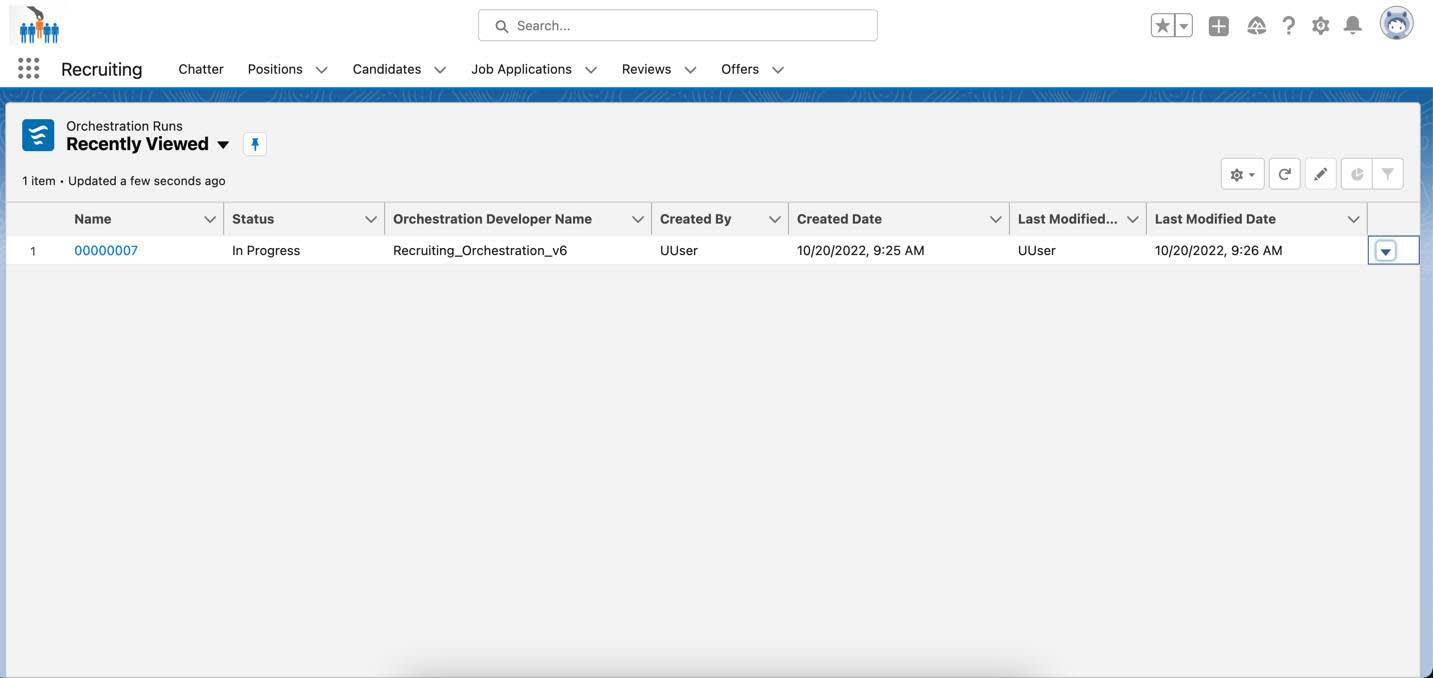This screenshot has height=678, width=1433.
Task: Open Status column actions chevron
Action: tap(371, 219)
